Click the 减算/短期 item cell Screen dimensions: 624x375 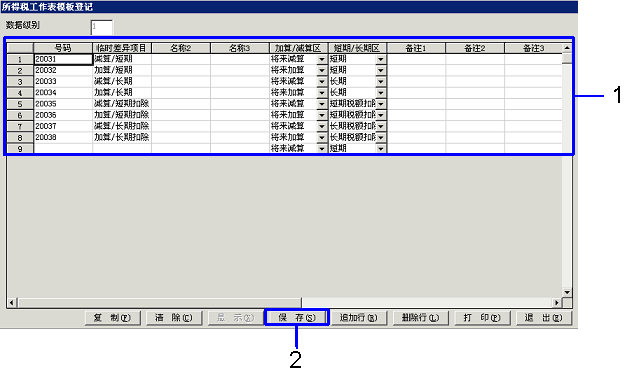[122, 59]
